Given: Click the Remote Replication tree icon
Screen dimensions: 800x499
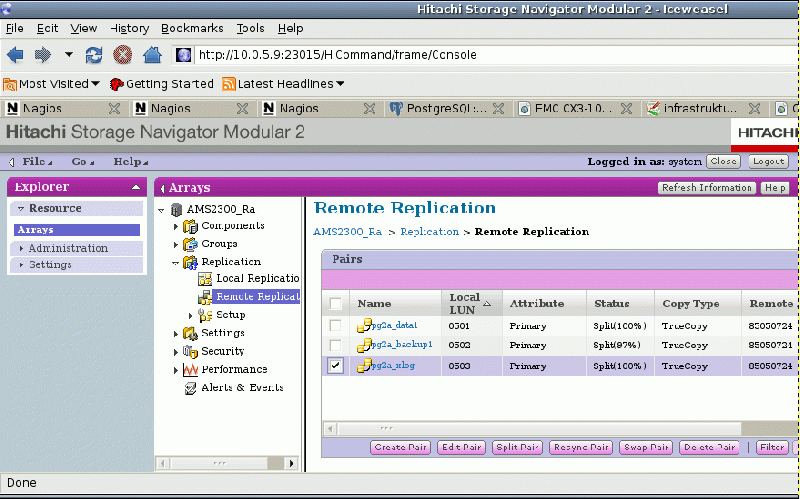Looking at the screenshot, I should (x=205, y=296).
